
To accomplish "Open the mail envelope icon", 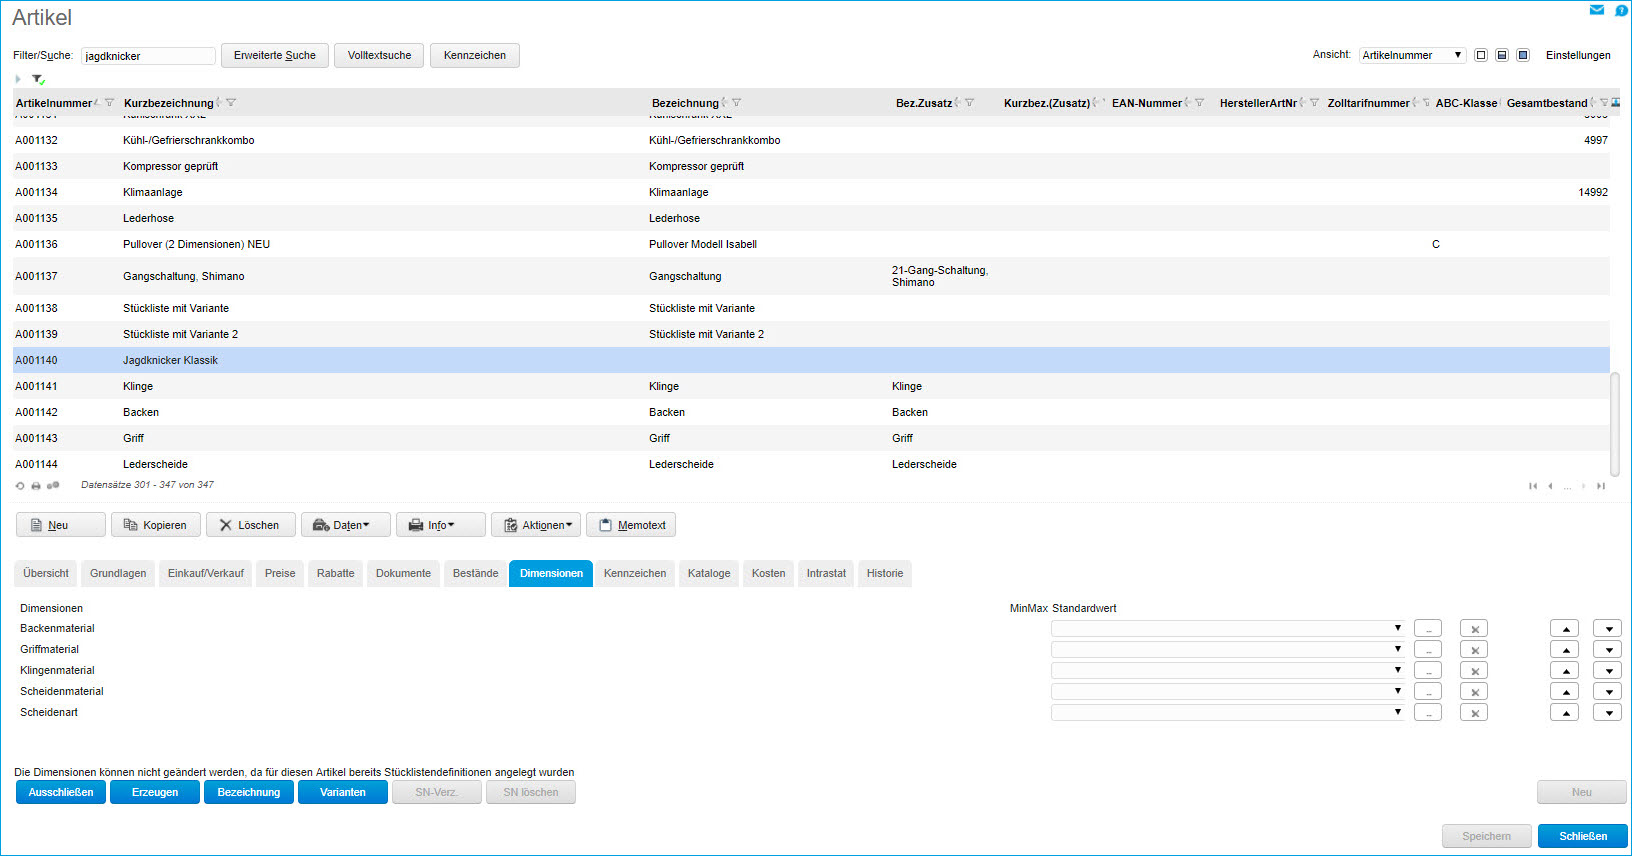I will pyautogui.click(x=1596, y=10).
